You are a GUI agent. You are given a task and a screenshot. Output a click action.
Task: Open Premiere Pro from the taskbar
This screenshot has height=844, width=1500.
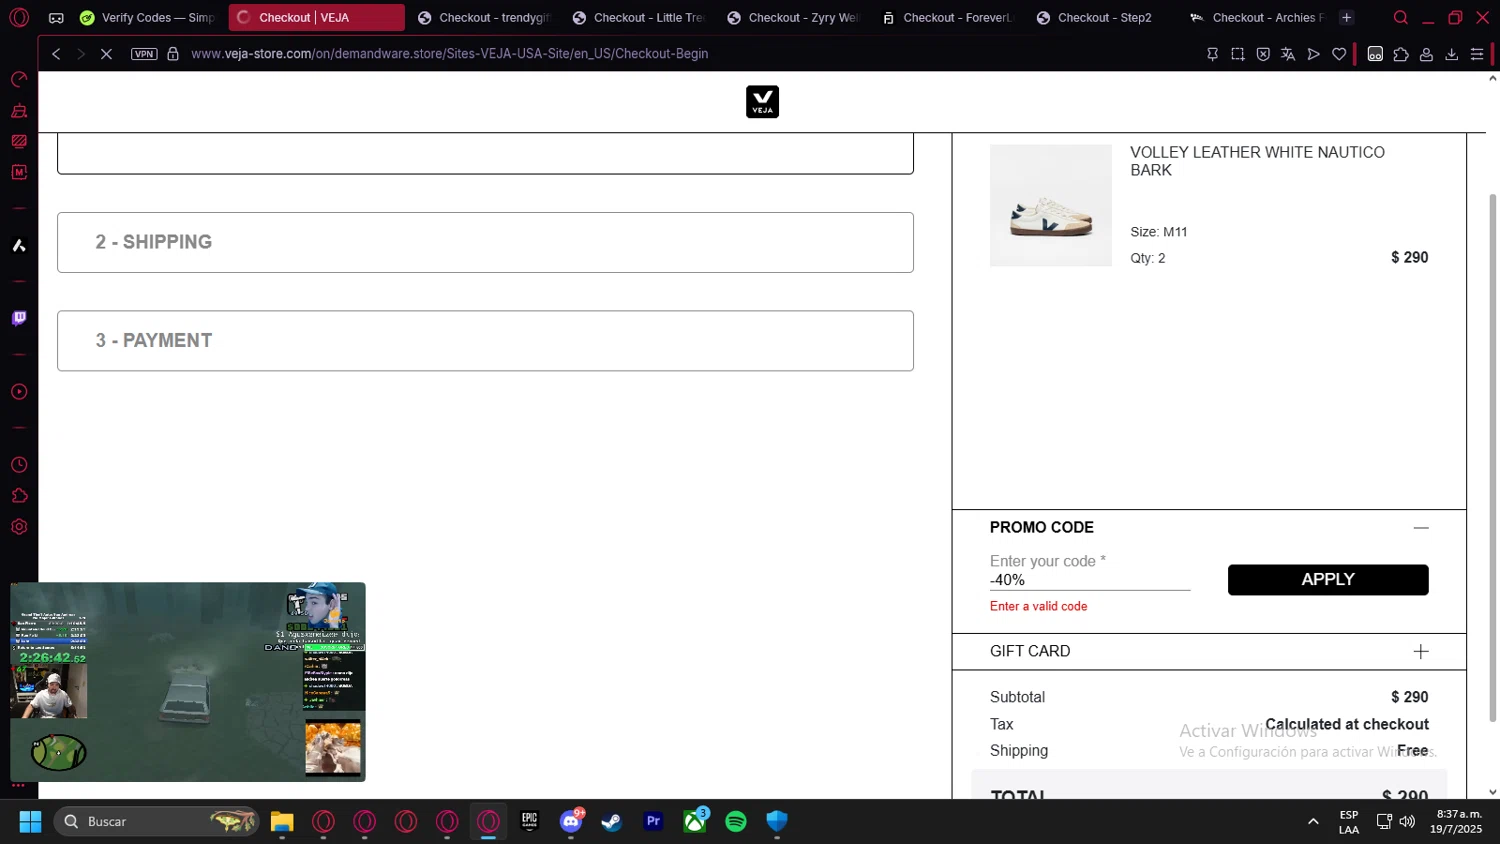point(653,822)
